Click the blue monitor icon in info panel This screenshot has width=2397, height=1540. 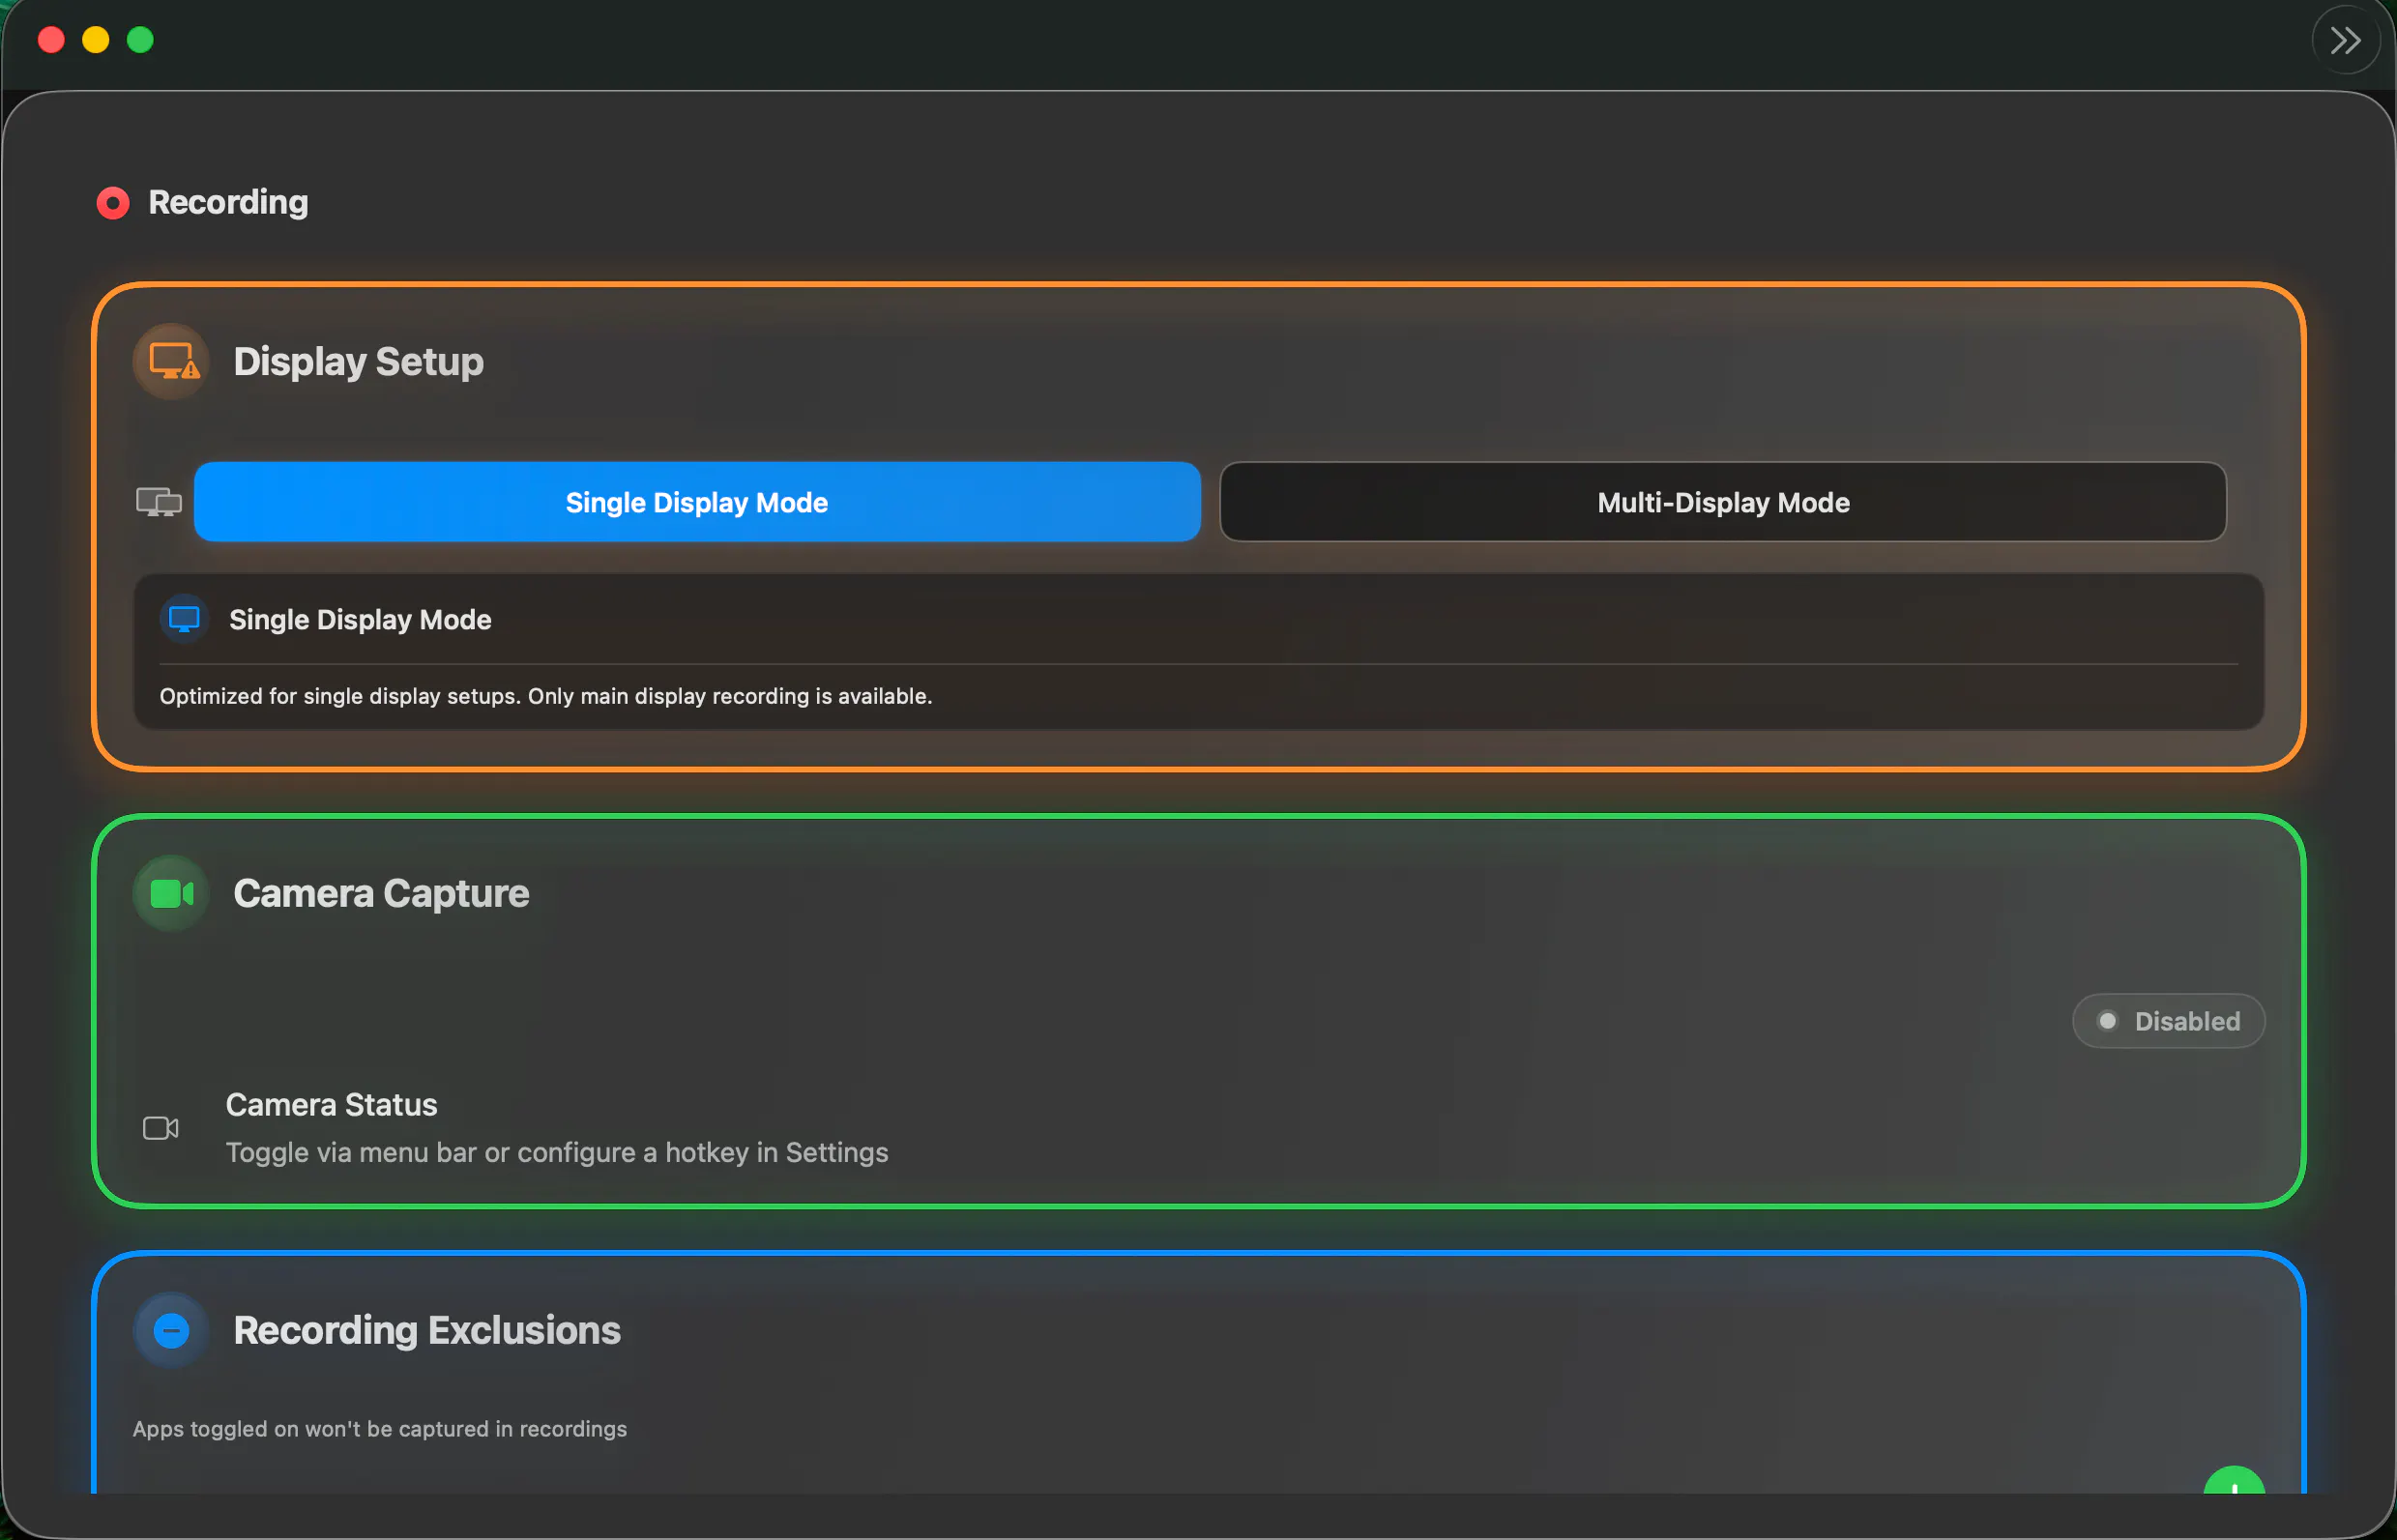click(184, 619)
